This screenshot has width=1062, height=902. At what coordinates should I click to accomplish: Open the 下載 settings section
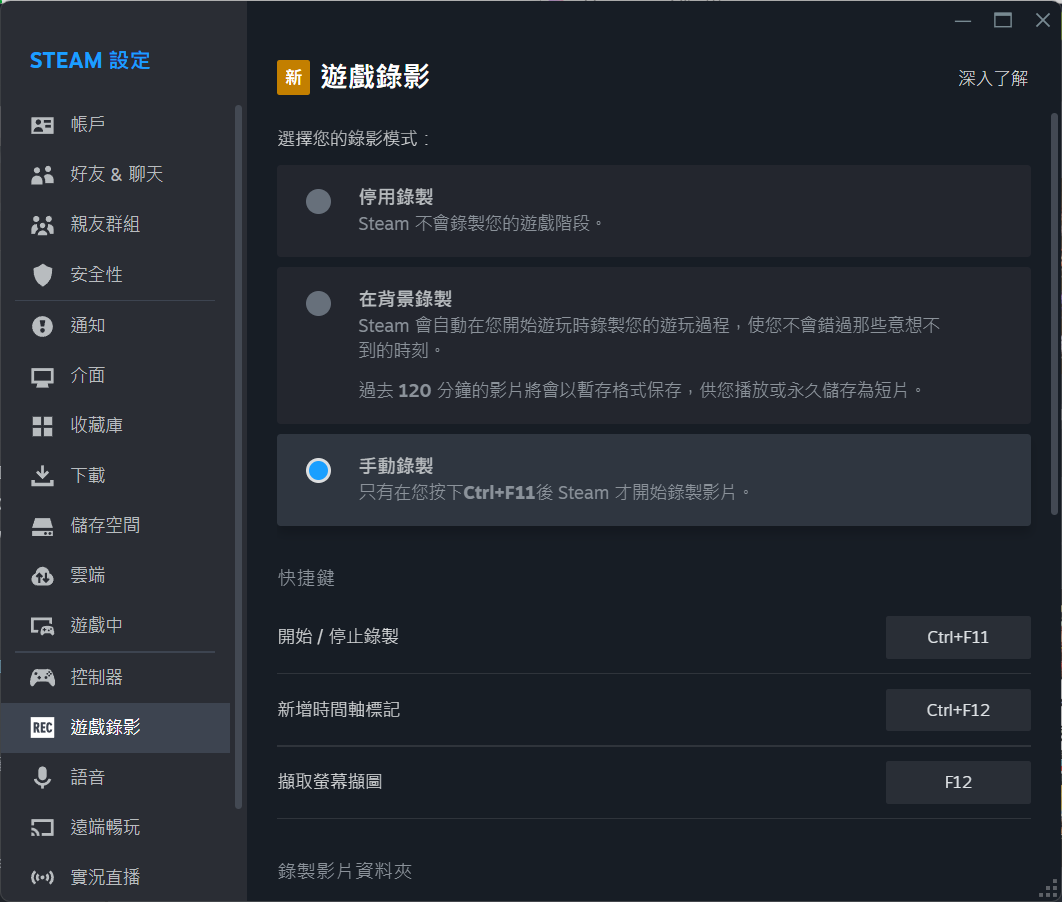coord(115,475)
